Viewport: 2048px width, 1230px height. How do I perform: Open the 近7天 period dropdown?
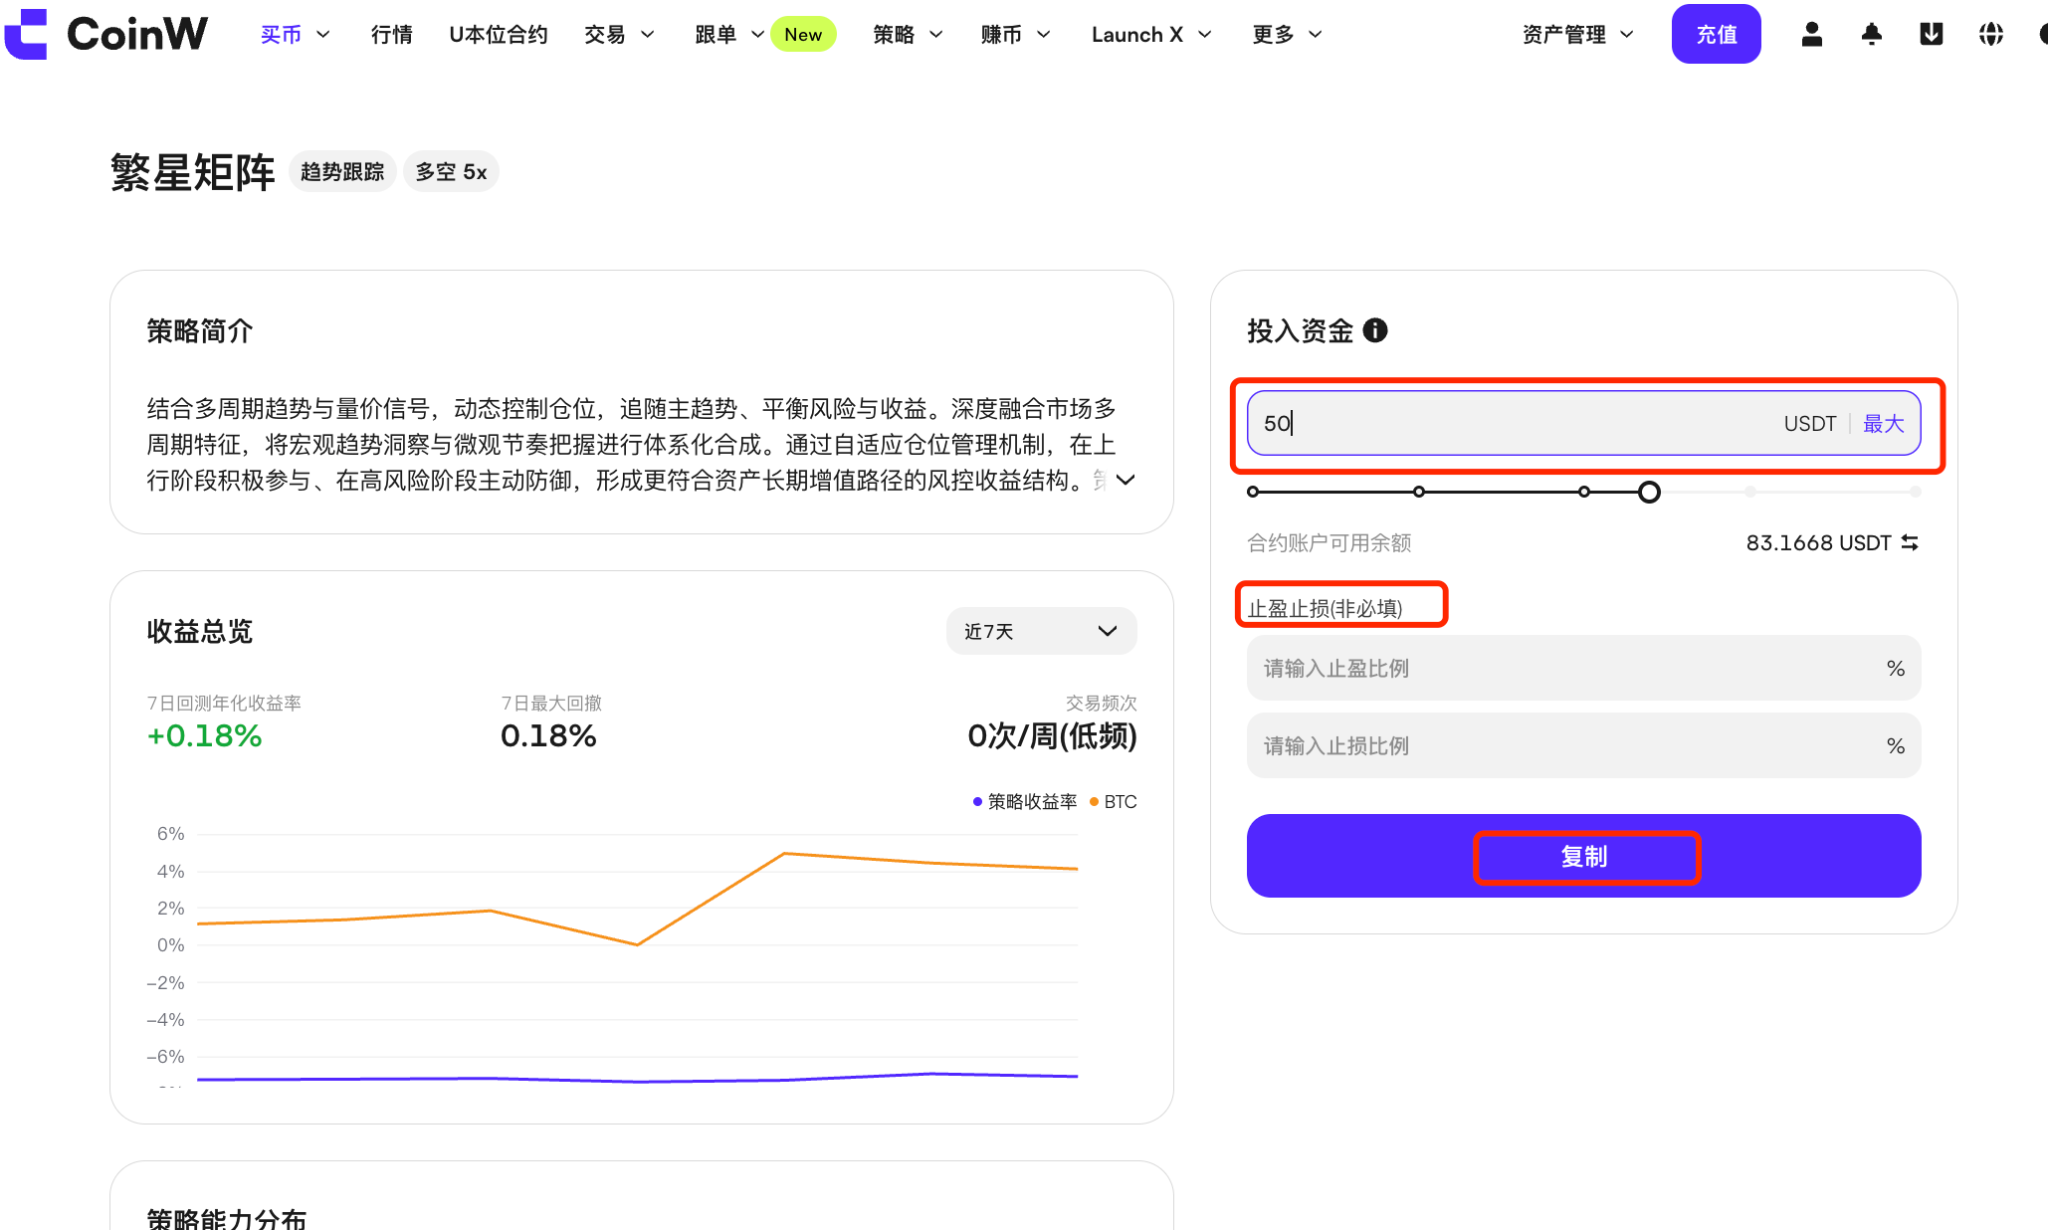tap(1041, 631)
